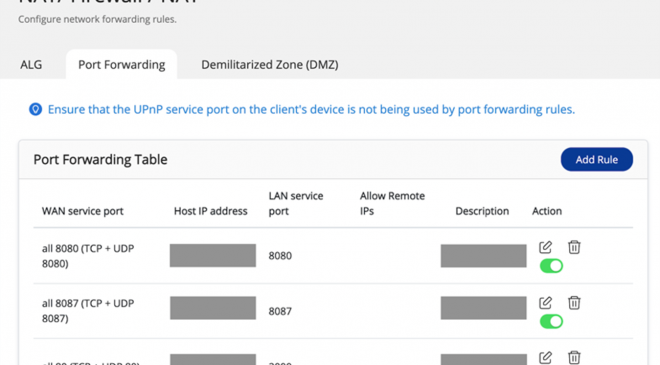The image size is (660, 365).
Task: Click the Host IP address column header
Action: 210,211
